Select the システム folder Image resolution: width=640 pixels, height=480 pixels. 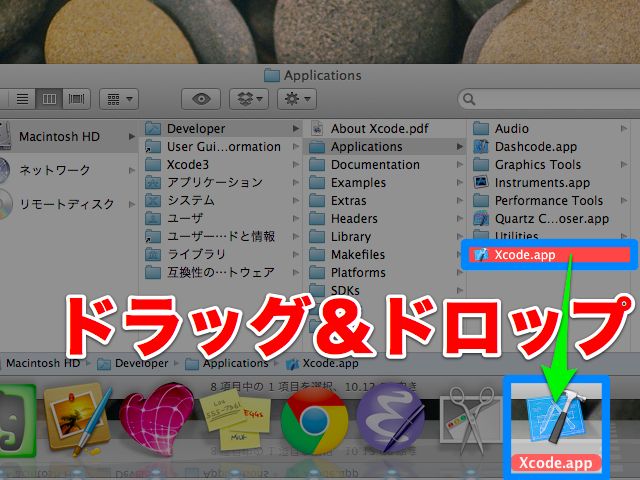[x=222, y=200]
